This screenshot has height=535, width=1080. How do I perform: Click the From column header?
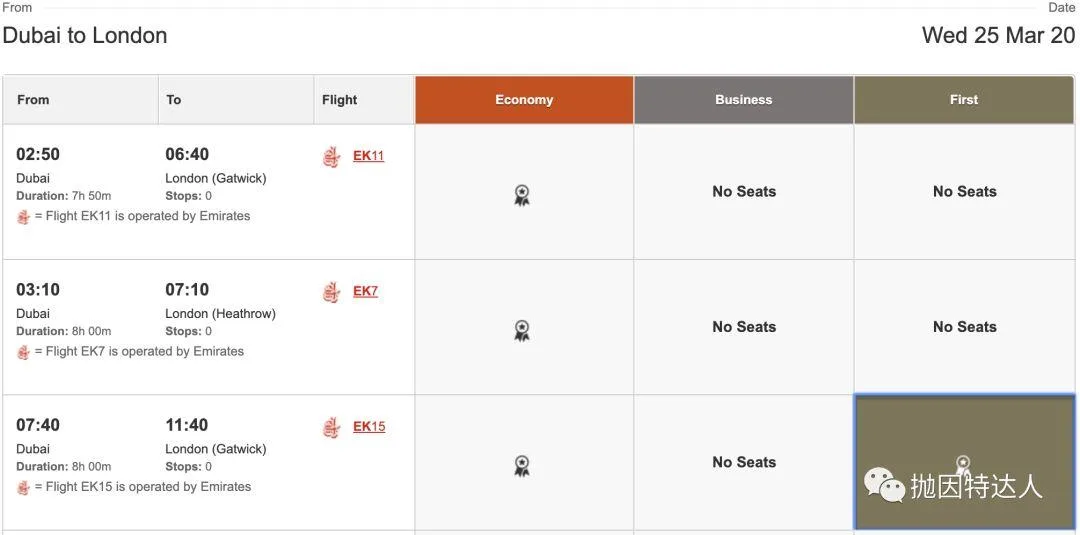33,100
